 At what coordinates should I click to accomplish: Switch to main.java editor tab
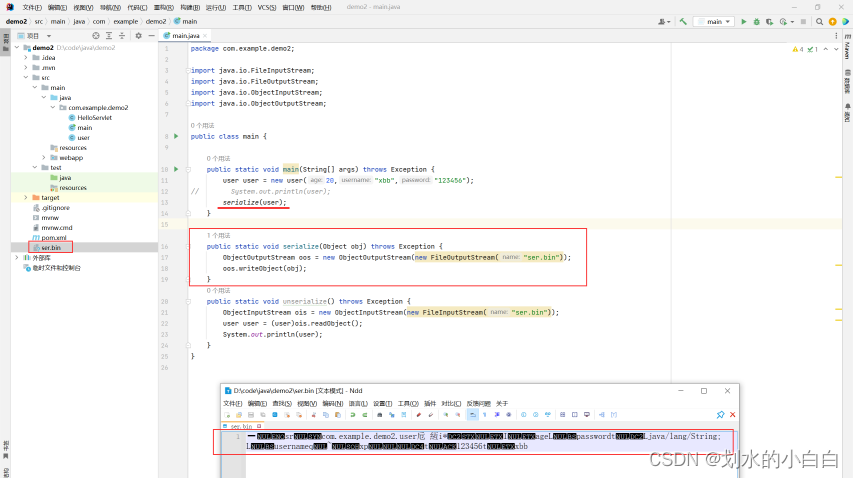[x=185, y=36]
